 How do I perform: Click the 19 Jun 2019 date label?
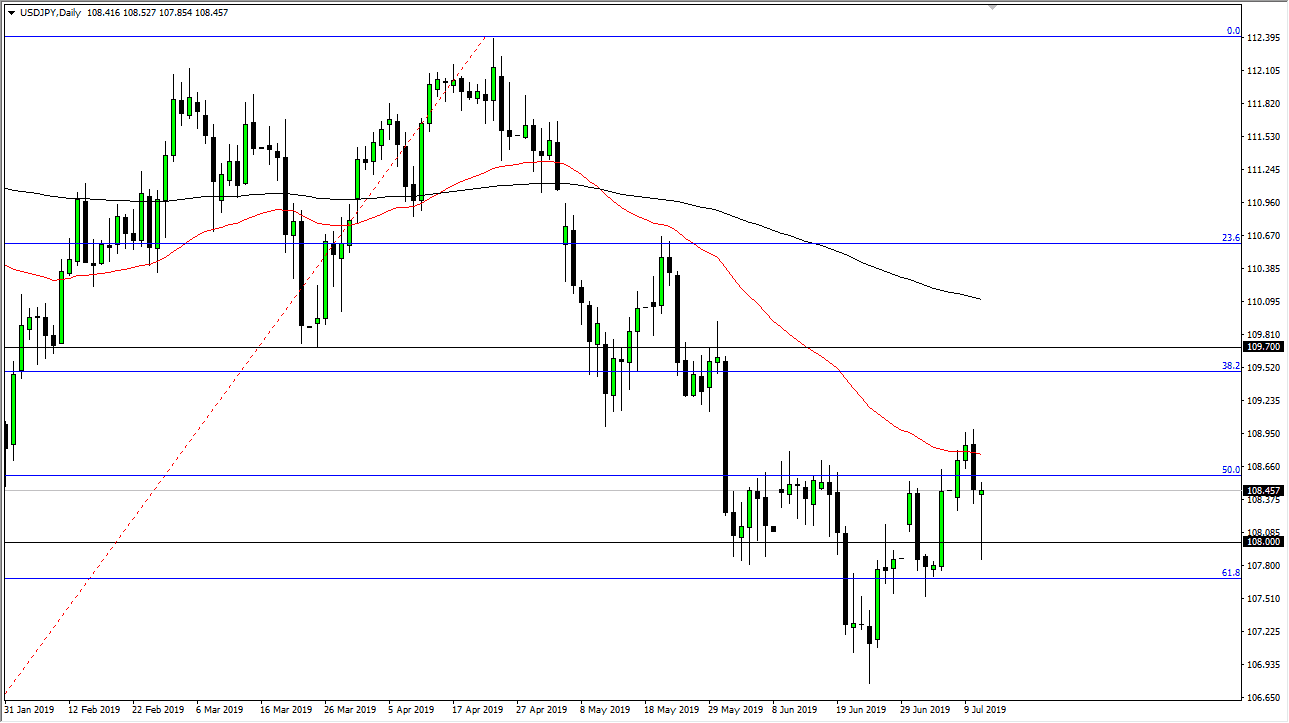(x=858, y=710)
